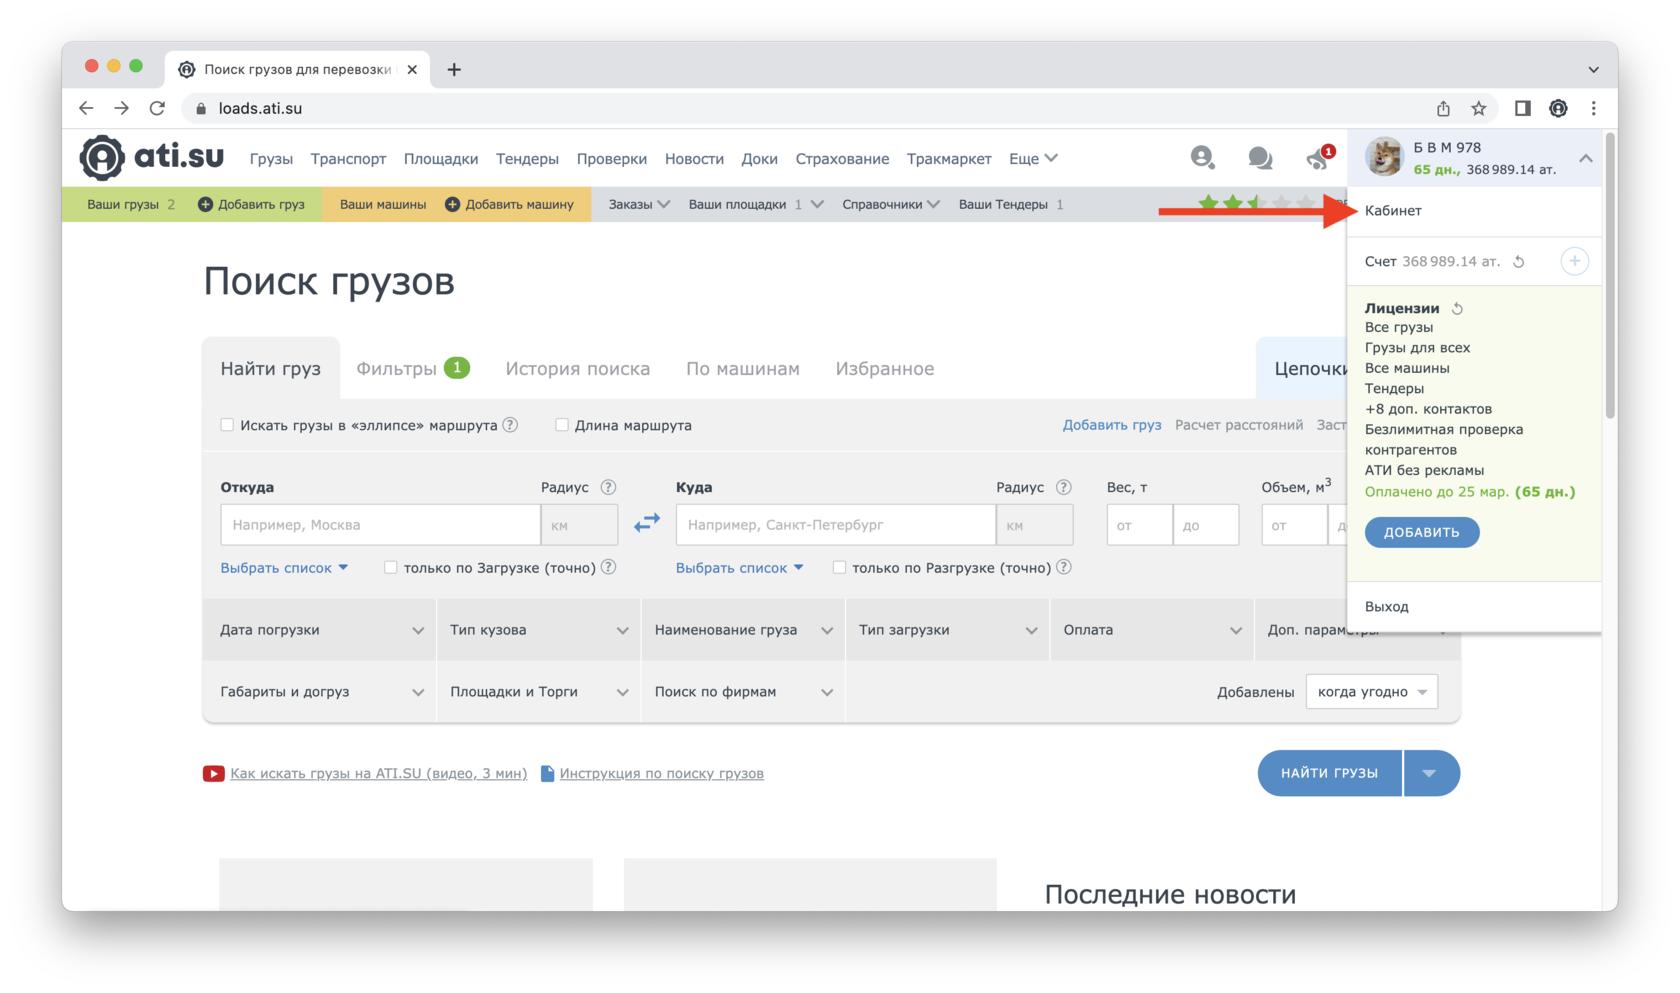
Task: Expand Тип кузова filter
Action: coord(539,630)
